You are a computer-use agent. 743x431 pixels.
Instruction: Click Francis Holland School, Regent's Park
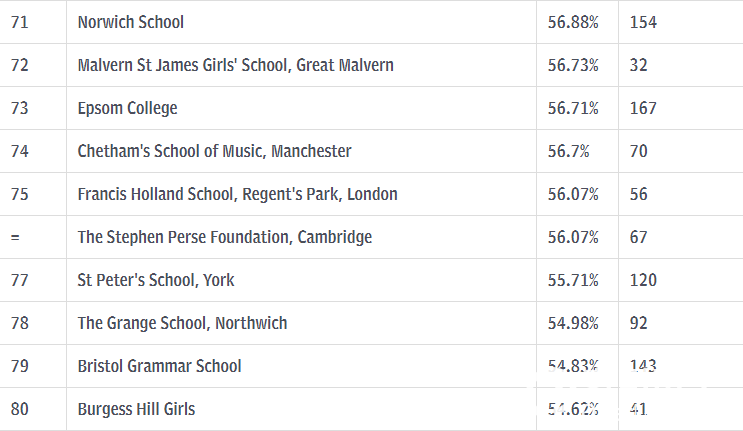point(237,194)
